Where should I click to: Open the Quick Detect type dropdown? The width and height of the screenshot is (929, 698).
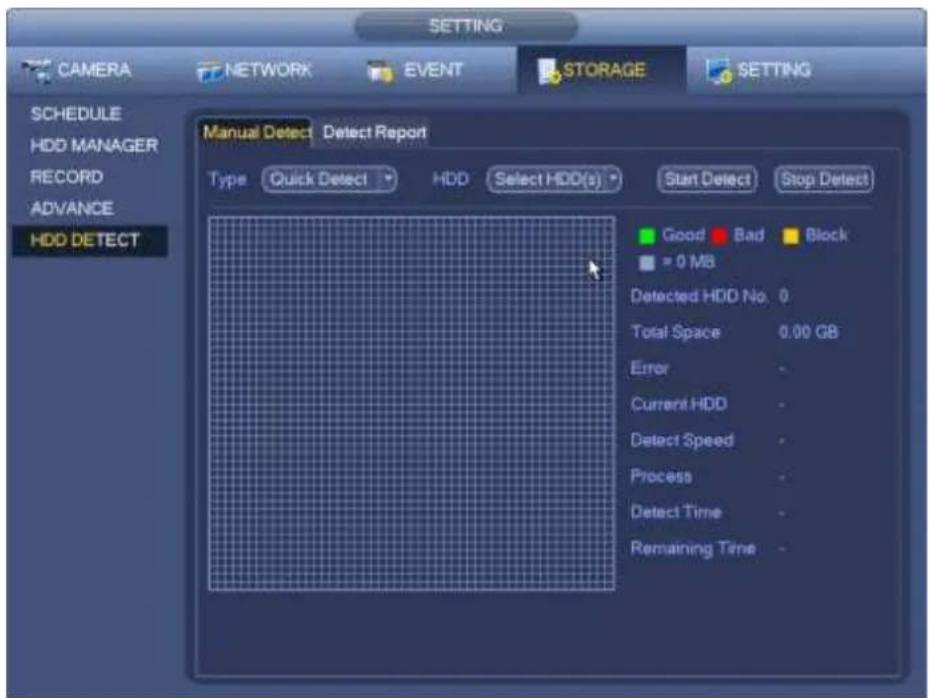(x=329, y=179)
